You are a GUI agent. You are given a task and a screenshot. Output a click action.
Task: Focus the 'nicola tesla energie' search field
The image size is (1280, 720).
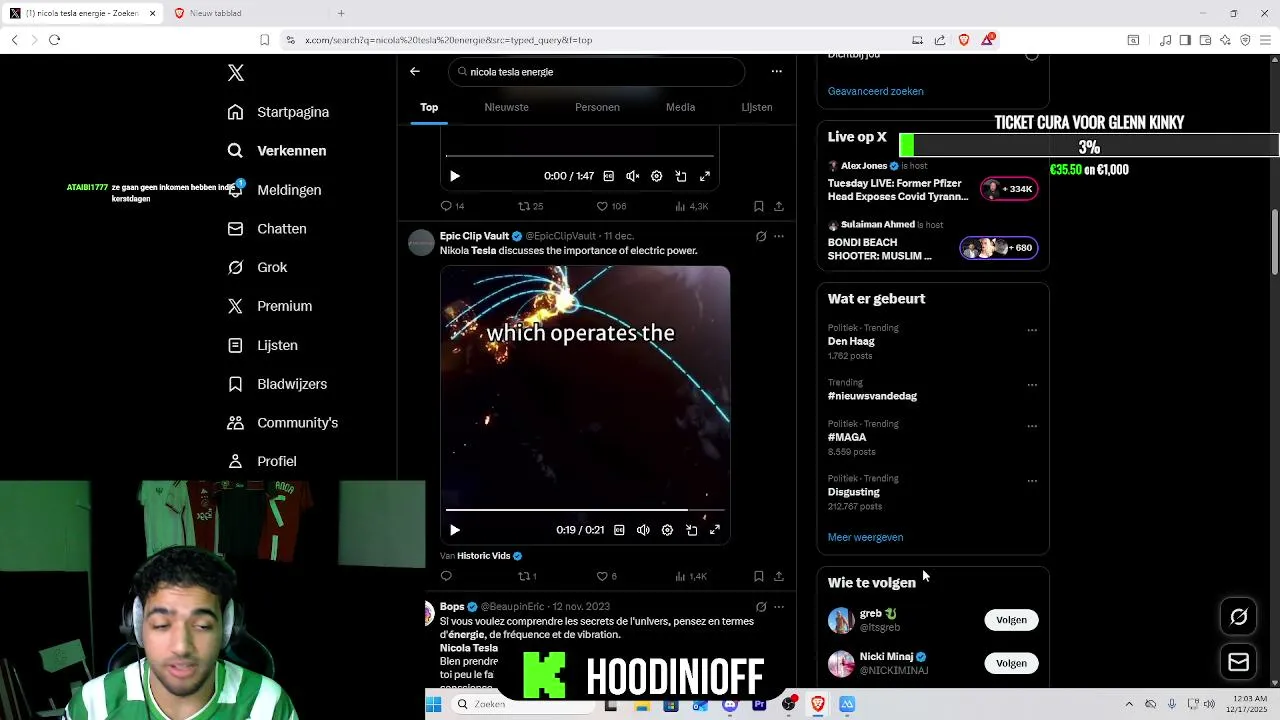pos(597,72)
